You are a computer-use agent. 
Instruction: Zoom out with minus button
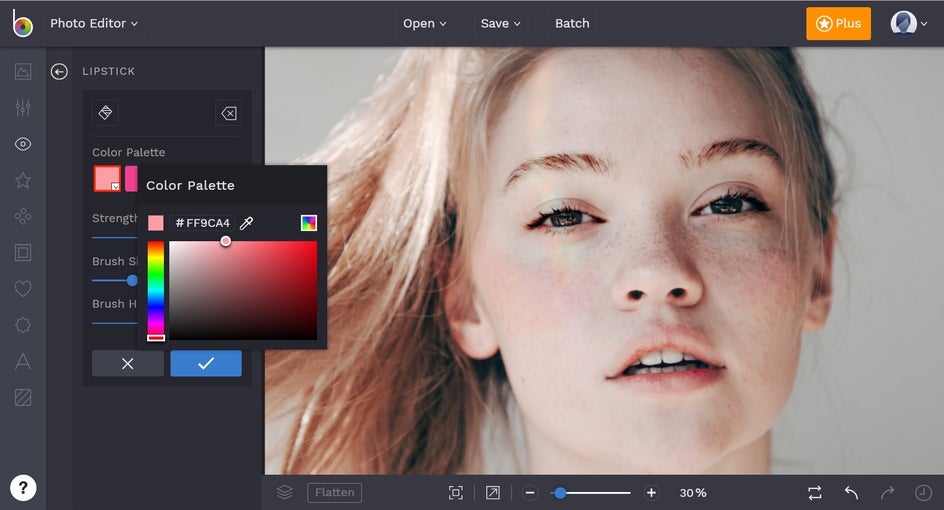point(530,493)
